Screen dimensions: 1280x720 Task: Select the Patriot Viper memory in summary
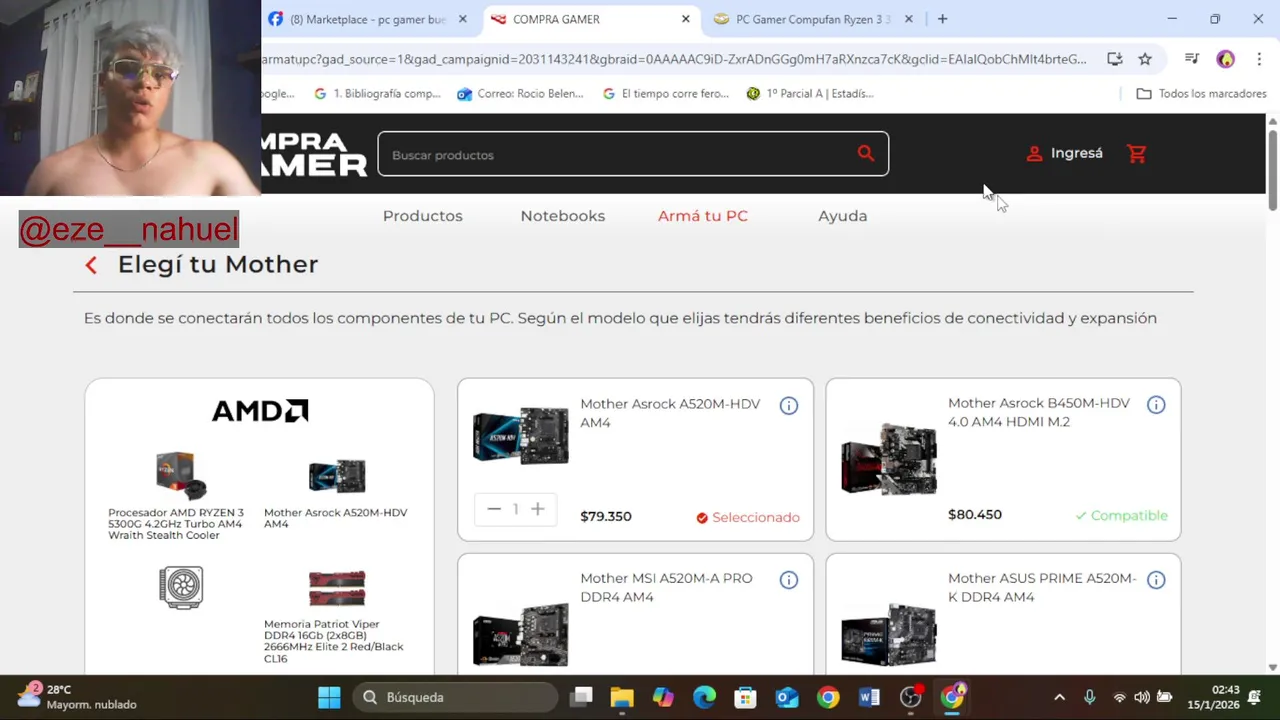coord(336,616)
